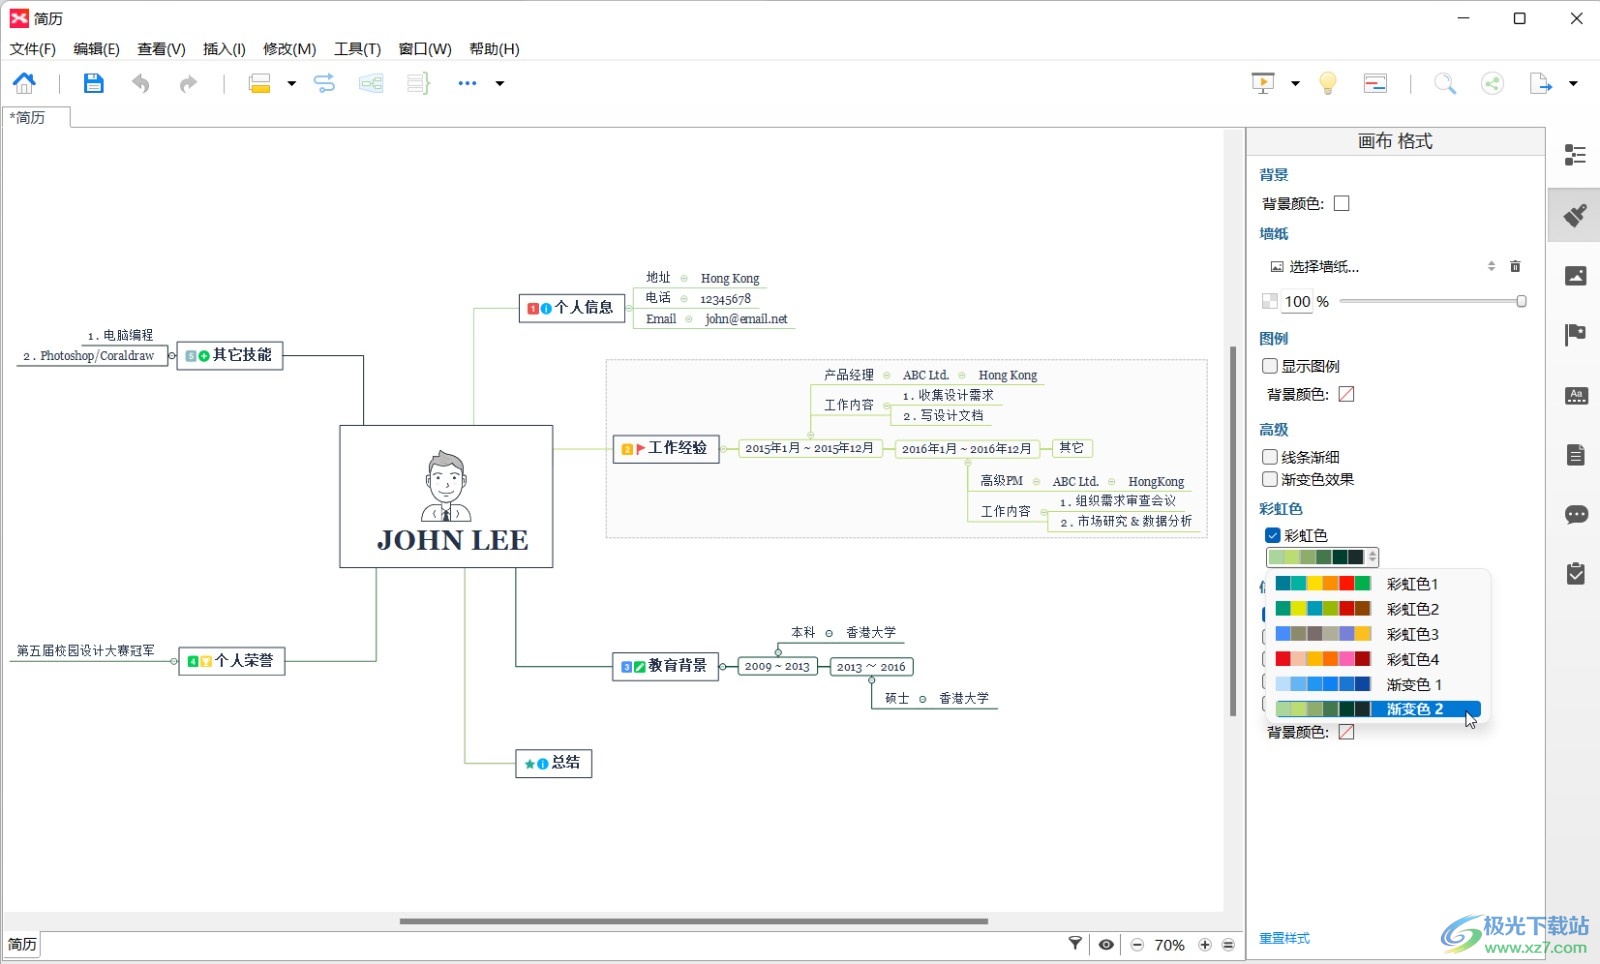Export the mind map file
This screenshot has width=1600, height=964.
click(x=1541, y=83)
